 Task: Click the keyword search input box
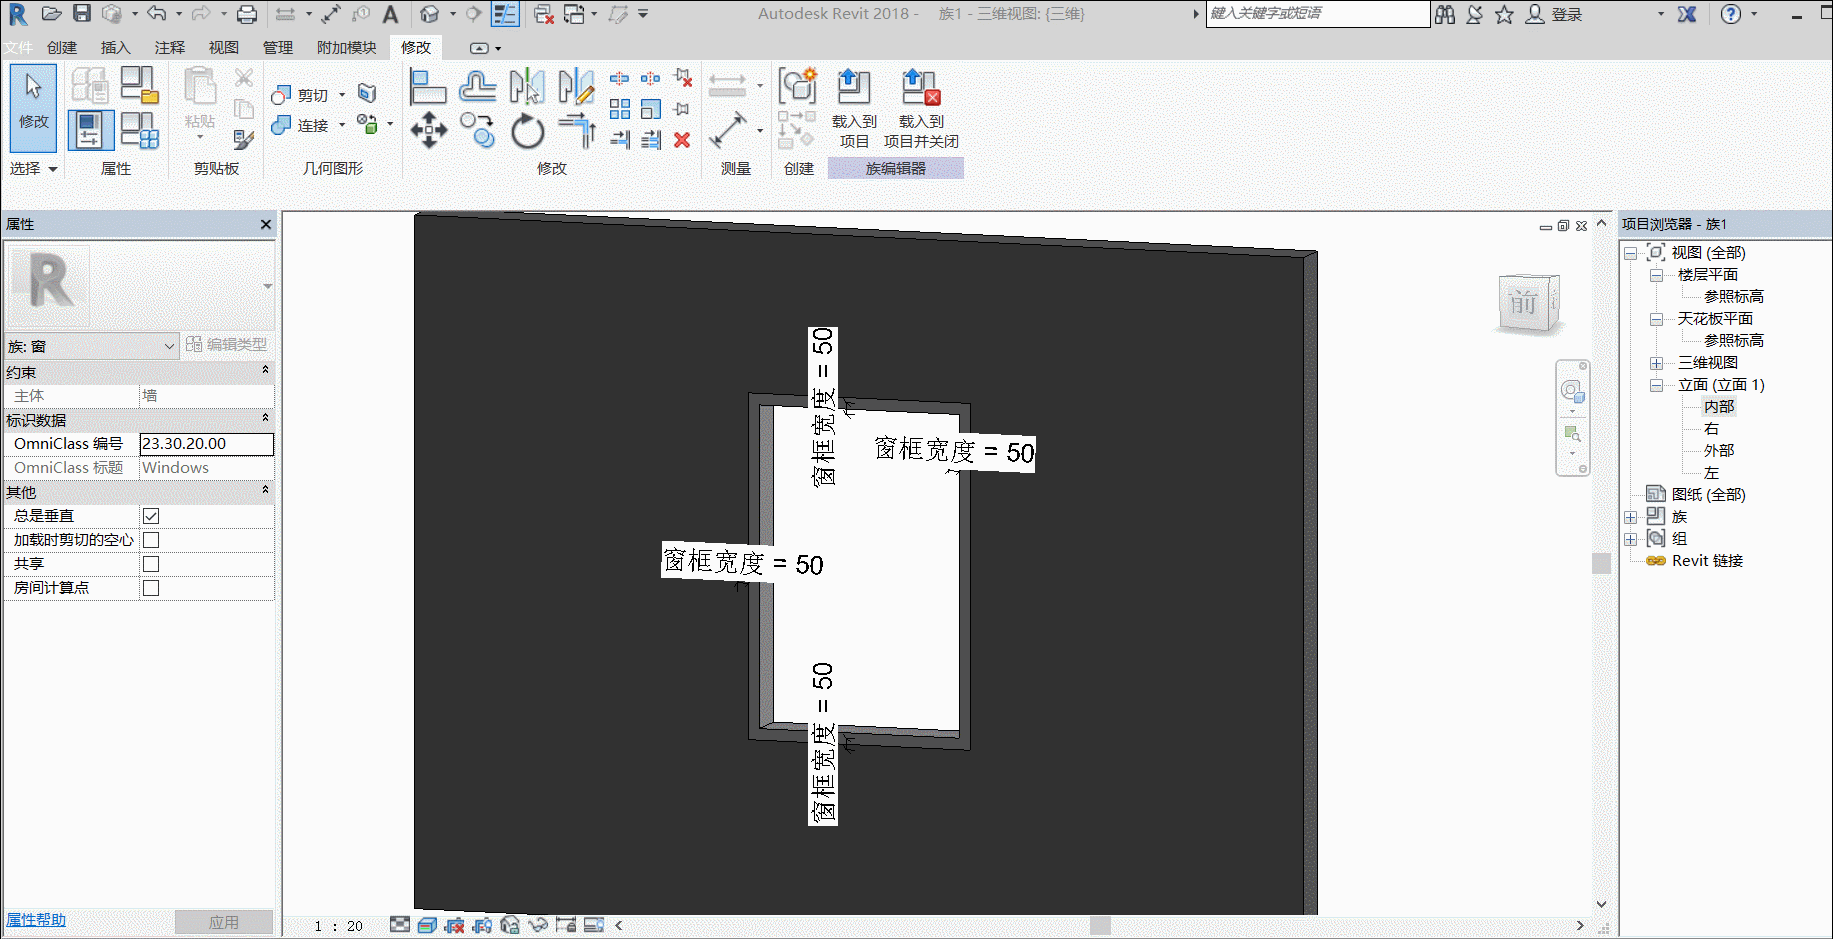pyautogui.click(x=1318, y=14)
